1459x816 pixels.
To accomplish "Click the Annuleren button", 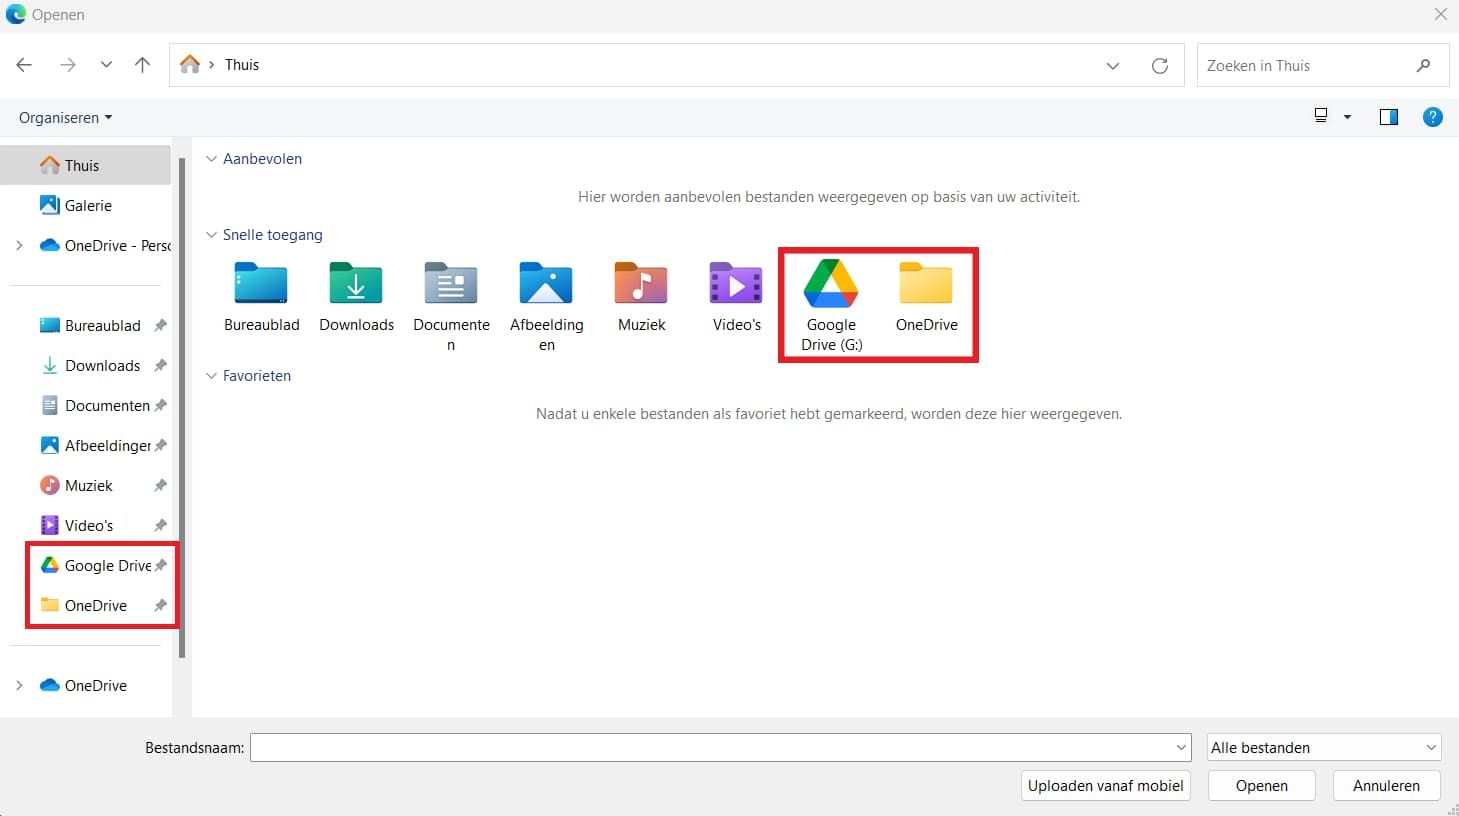I will [x=1386, y=786].
